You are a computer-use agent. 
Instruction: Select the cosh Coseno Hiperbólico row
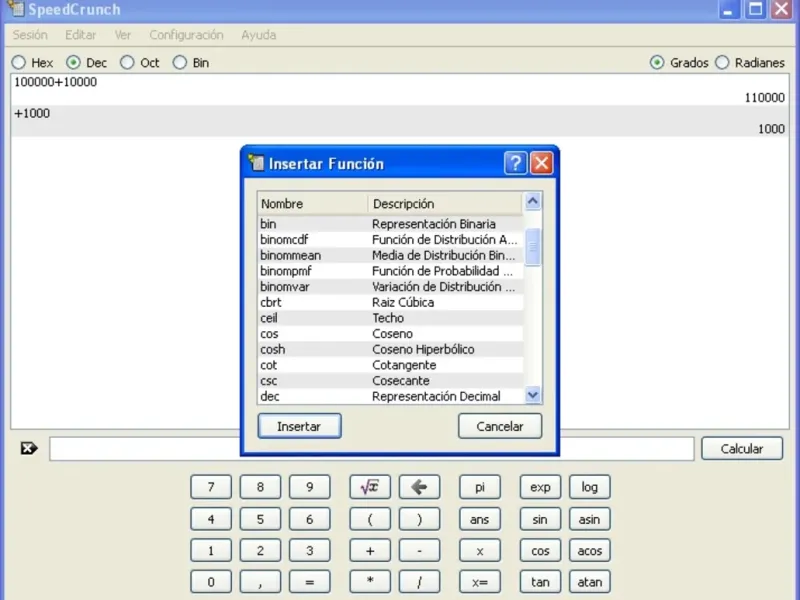390,349
